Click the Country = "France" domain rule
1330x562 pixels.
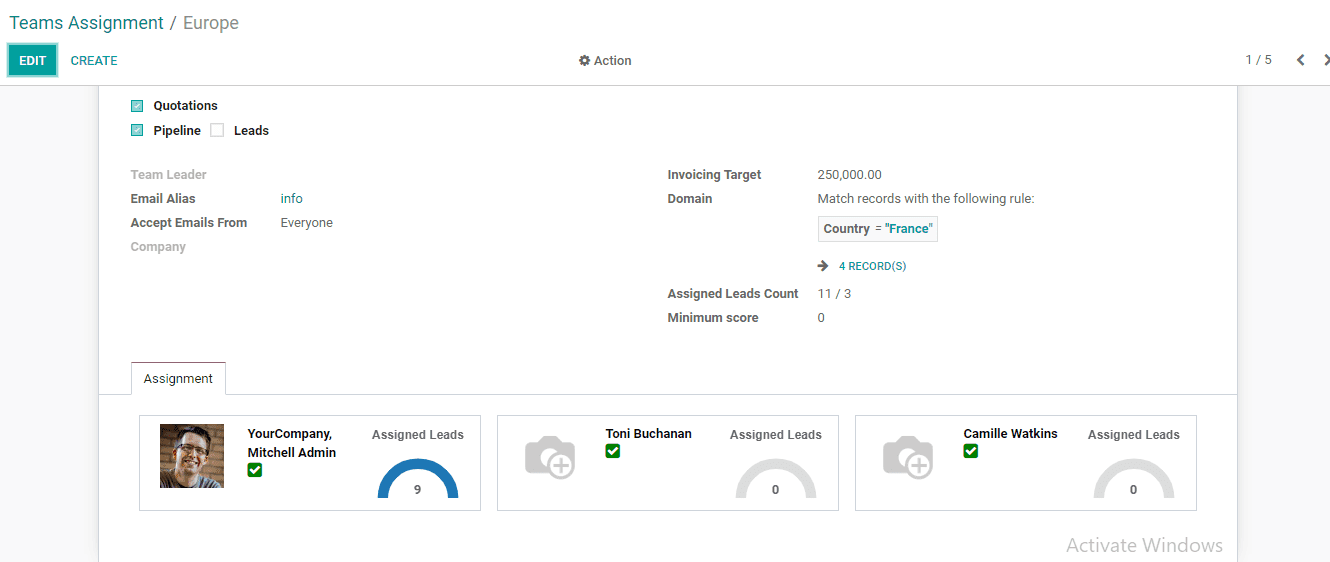tap(878, 229)
